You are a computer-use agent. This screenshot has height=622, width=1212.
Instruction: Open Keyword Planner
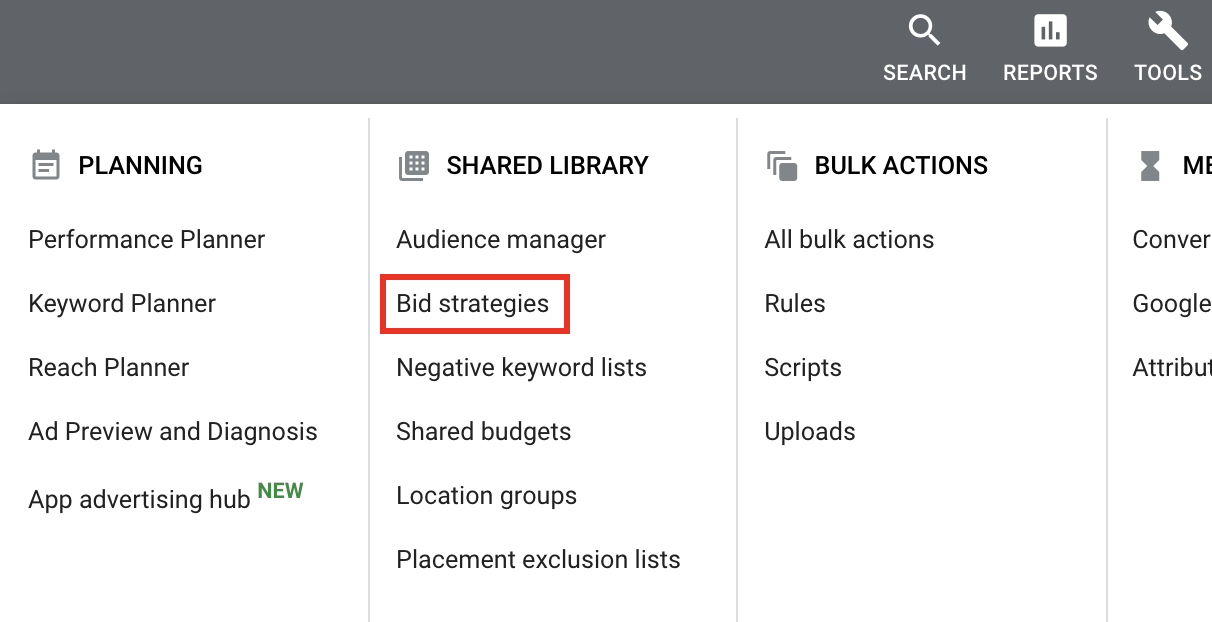tap(122, 304)
